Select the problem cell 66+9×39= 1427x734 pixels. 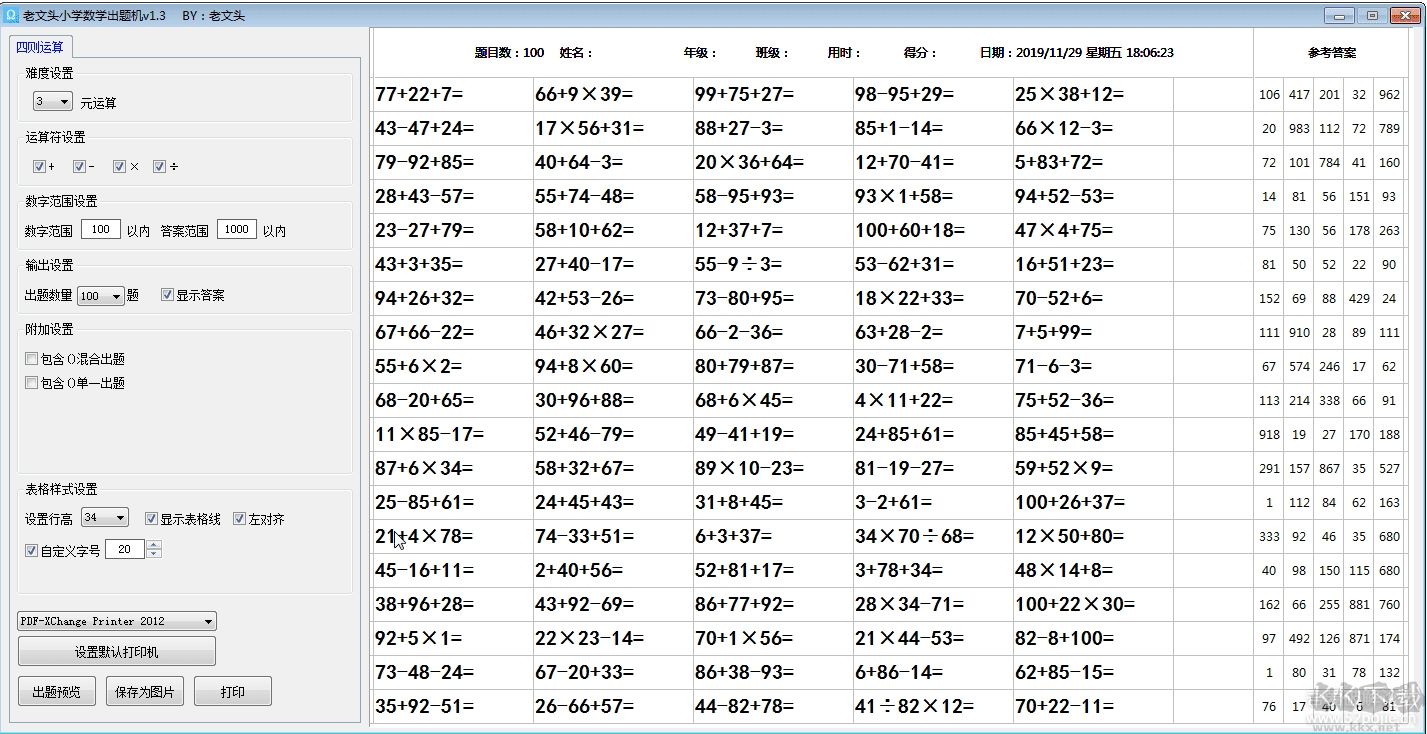tap(613, 95)
